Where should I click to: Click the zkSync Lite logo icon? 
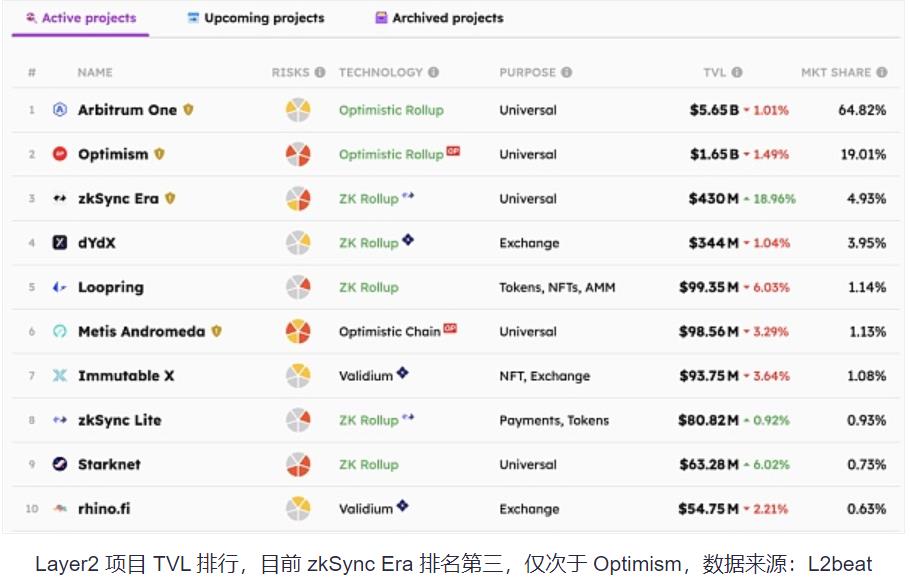tap(60, 420)
